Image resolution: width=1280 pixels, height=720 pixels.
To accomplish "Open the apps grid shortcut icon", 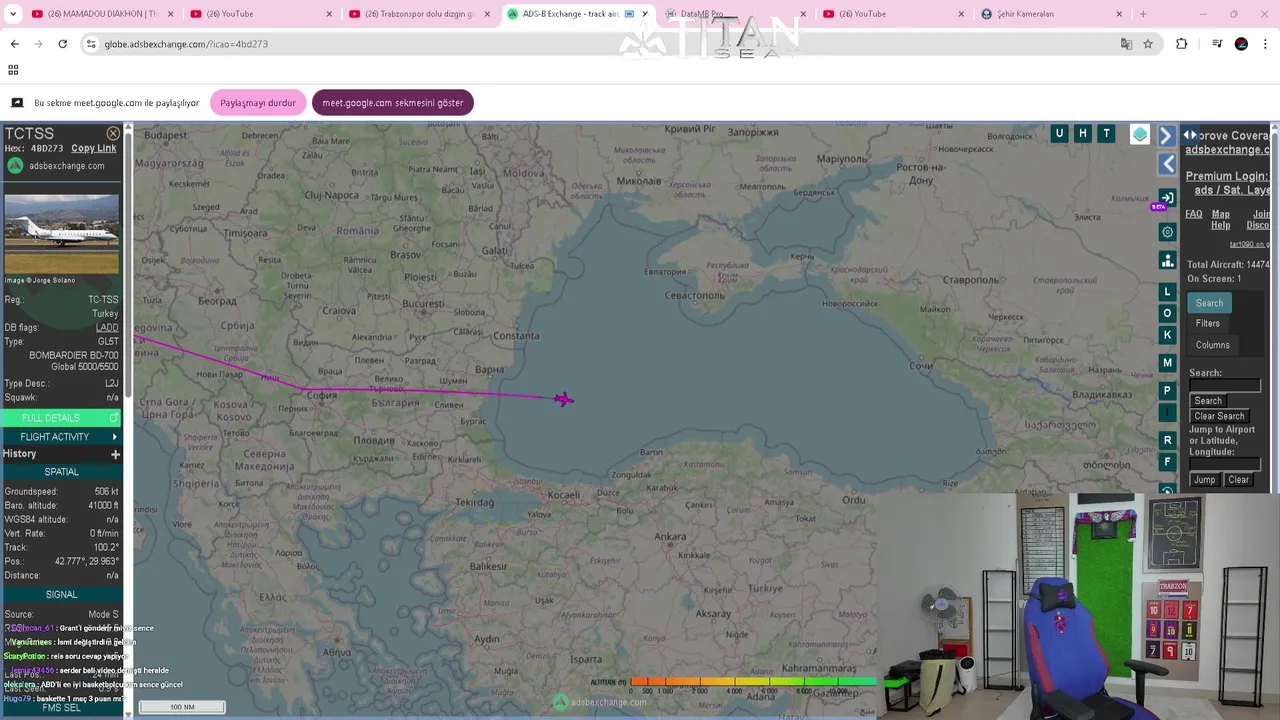I will [13, 70].
